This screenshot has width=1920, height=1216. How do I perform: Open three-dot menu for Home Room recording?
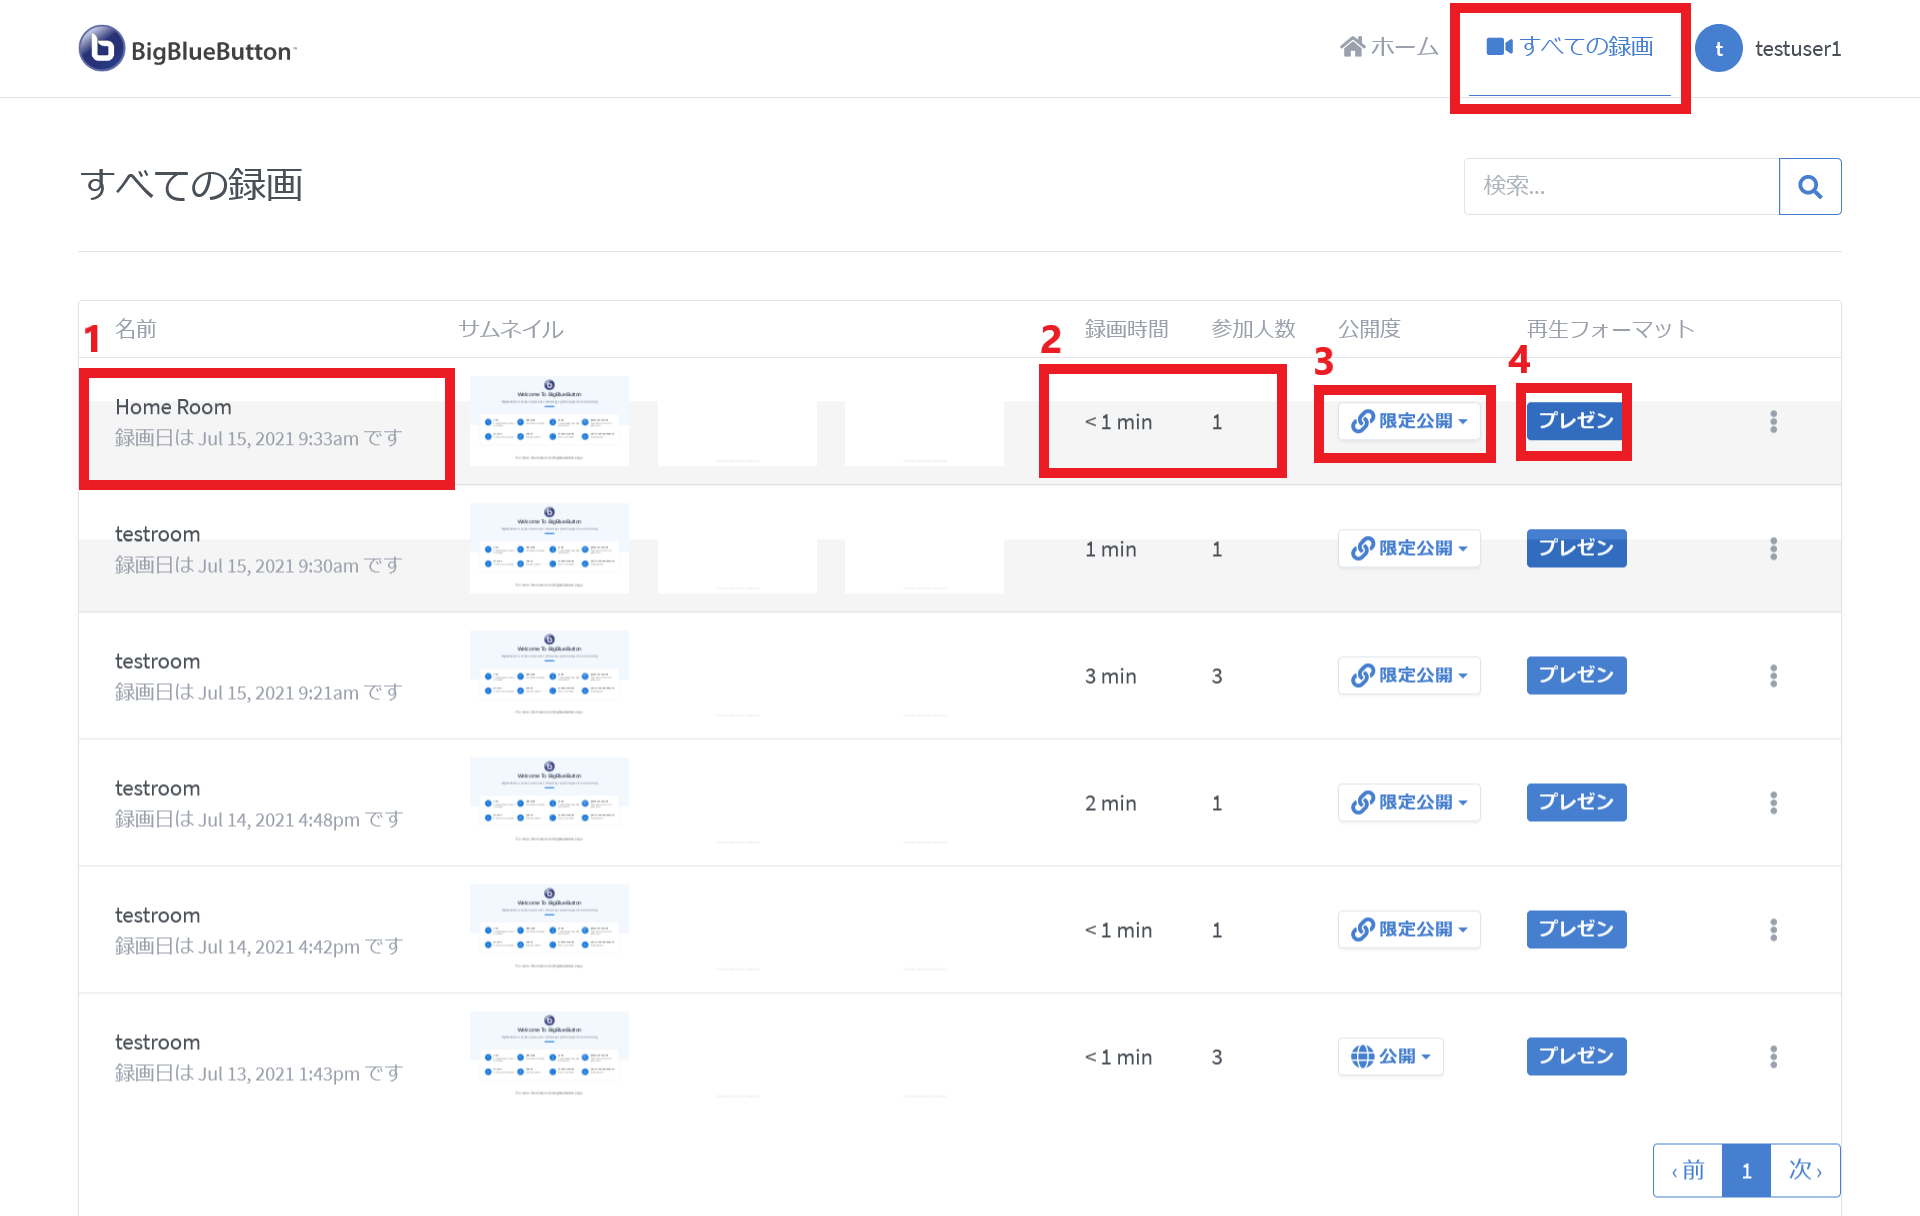1773,422
